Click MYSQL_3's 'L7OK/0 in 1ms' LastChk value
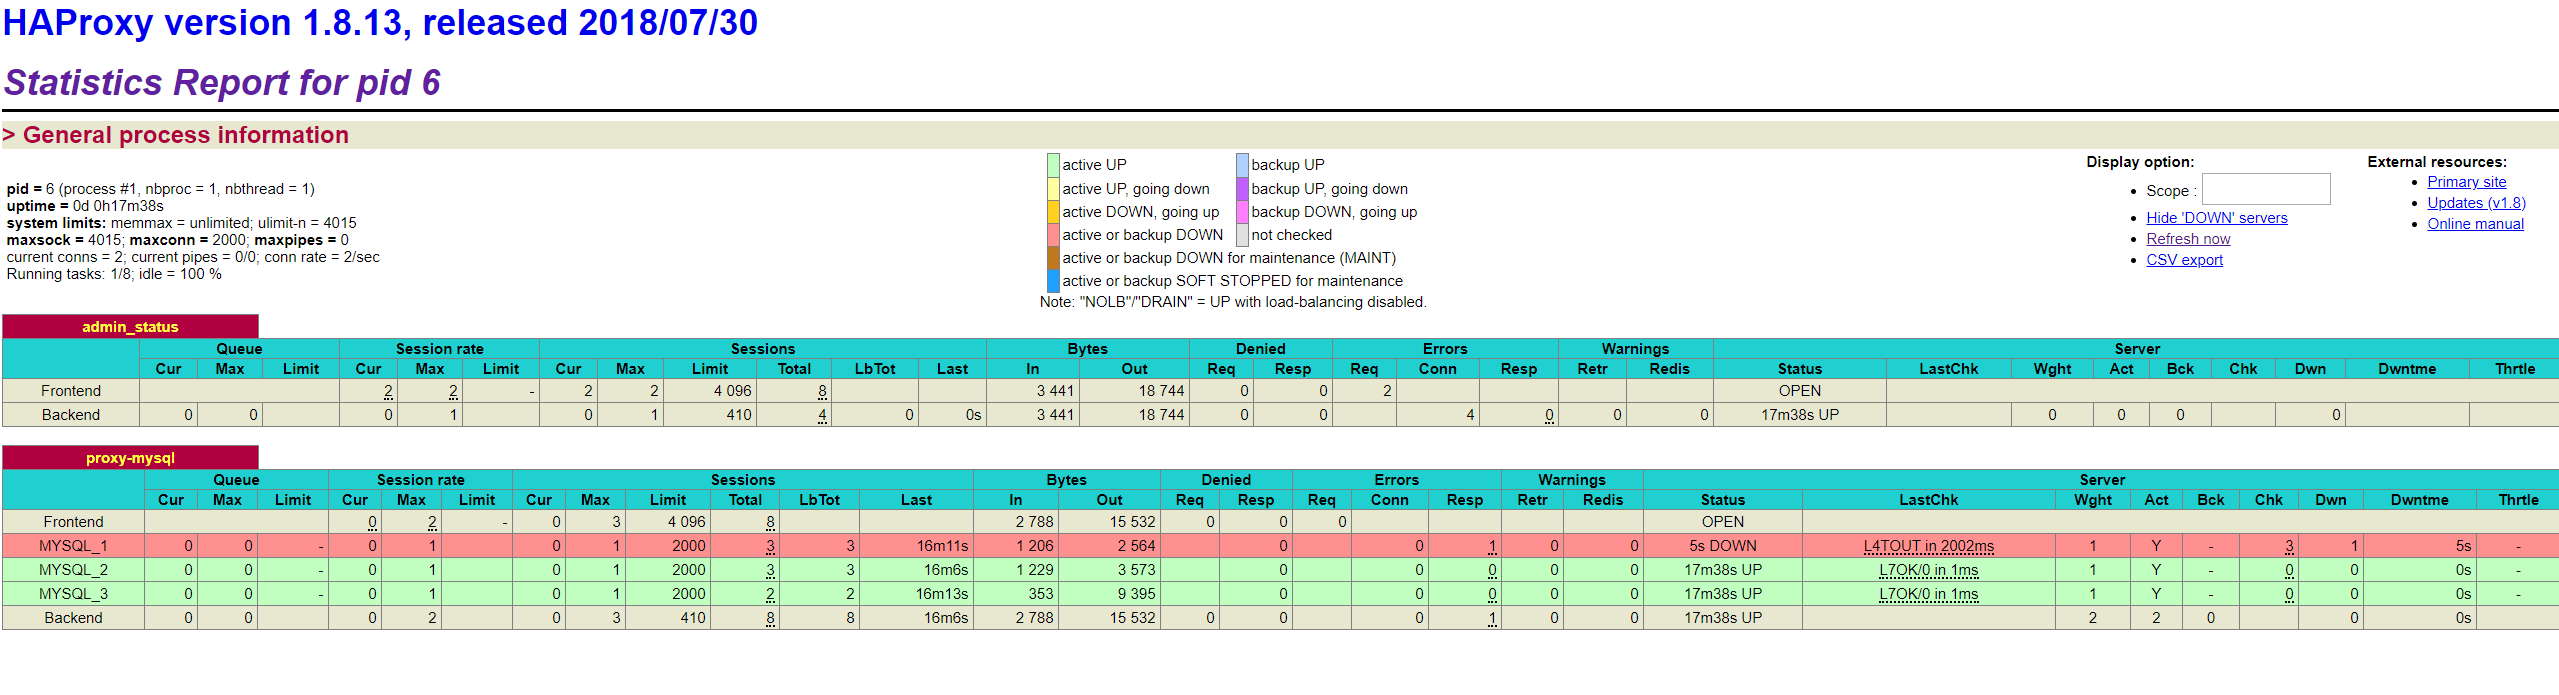 pyautogui.click(x=1928, y=594)
